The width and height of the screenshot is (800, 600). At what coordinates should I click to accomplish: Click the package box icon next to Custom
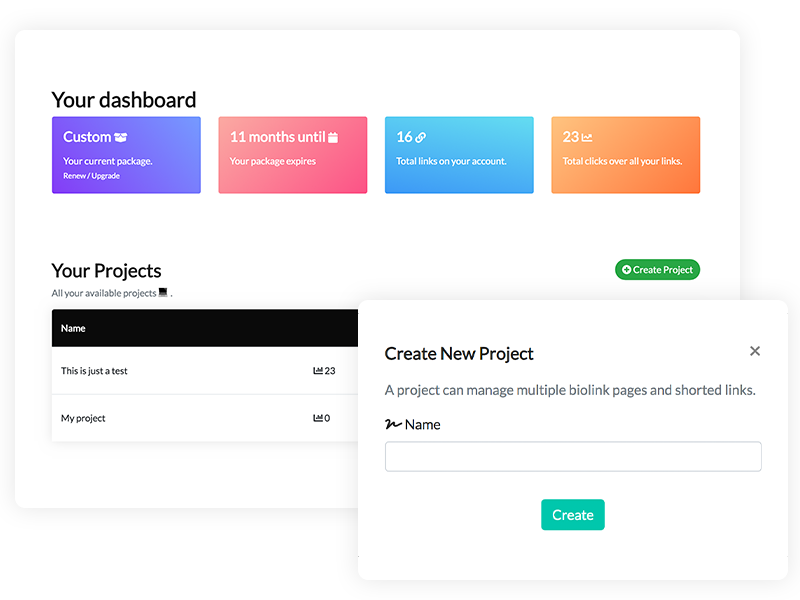click(120, 137)
